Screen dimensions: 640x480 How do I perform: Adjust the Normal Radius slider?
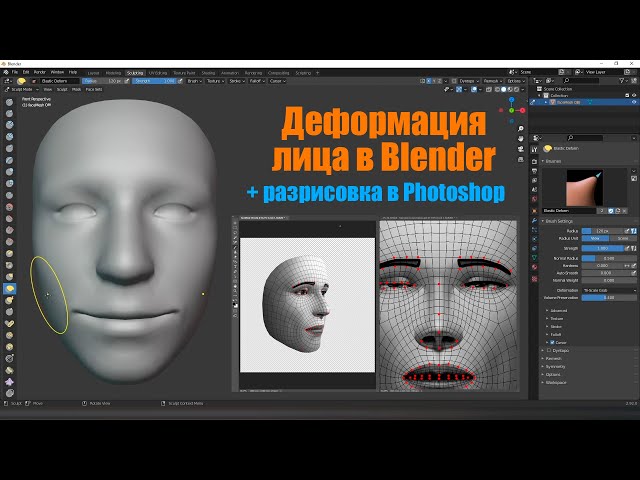pyautogui.click(x=609, y=258)
